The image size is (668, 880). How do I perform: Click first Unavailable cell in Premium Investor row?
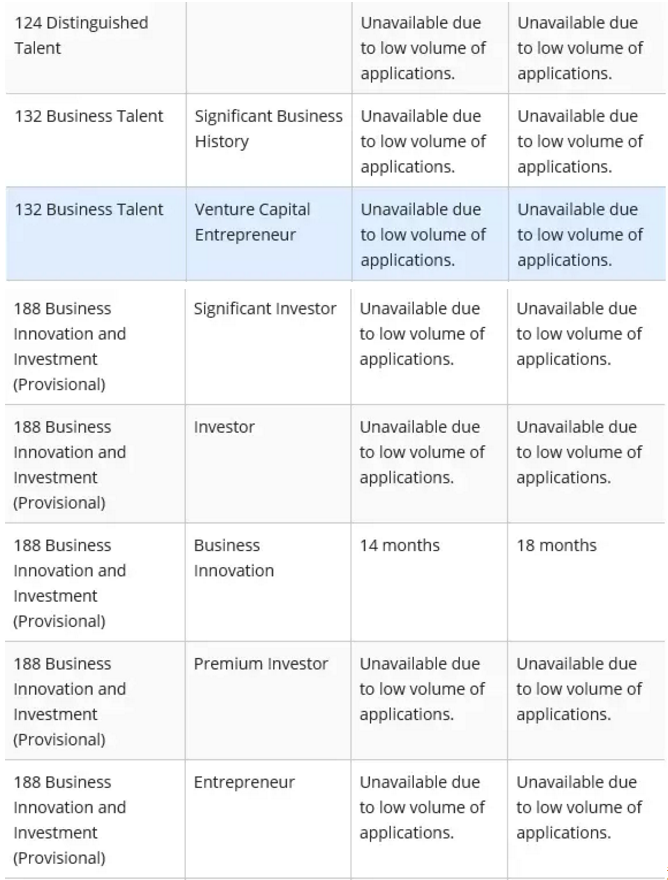point(429,701)
